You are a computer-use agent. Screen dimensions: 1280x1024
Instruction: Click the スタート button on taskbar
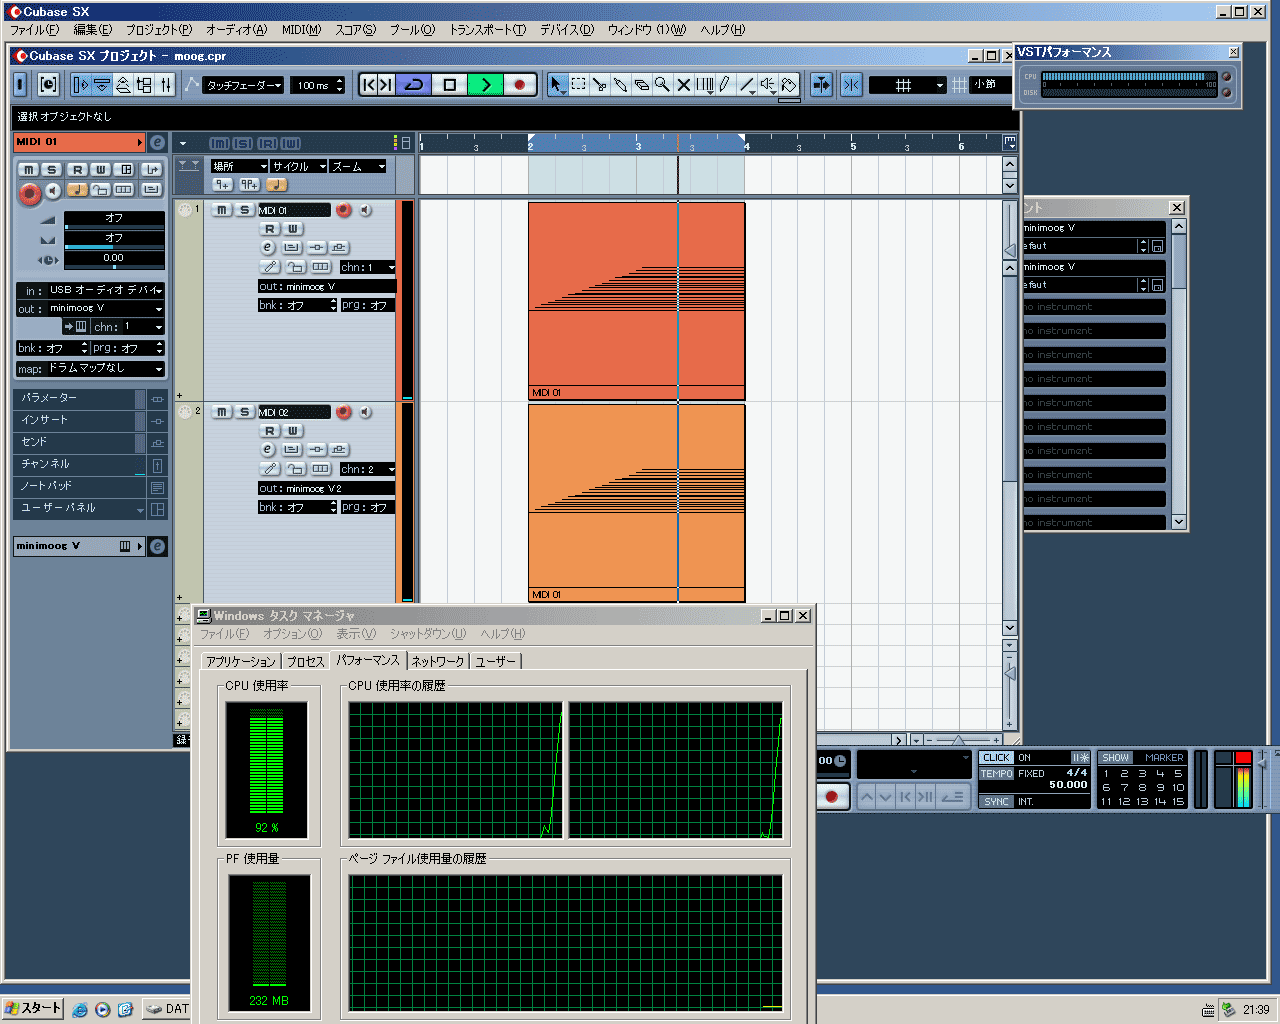(33, 1008)
